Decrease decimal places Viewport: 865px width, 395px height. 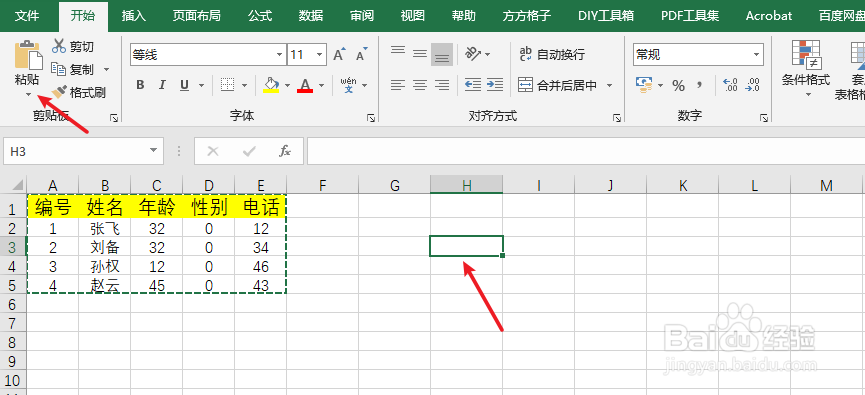pyautogui.click(x=752, y=85)
